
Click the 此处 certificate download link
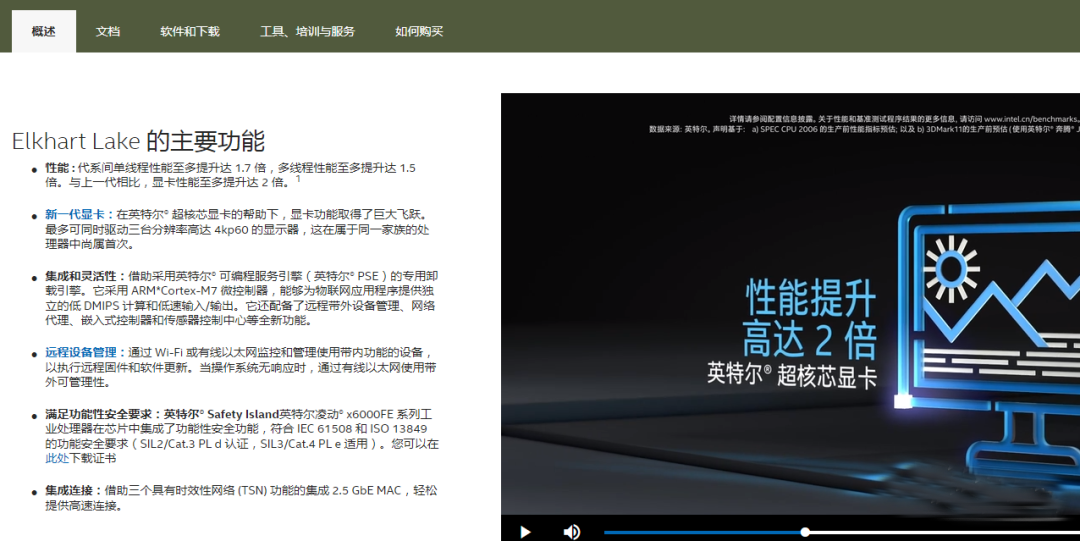tap(57, 458)
